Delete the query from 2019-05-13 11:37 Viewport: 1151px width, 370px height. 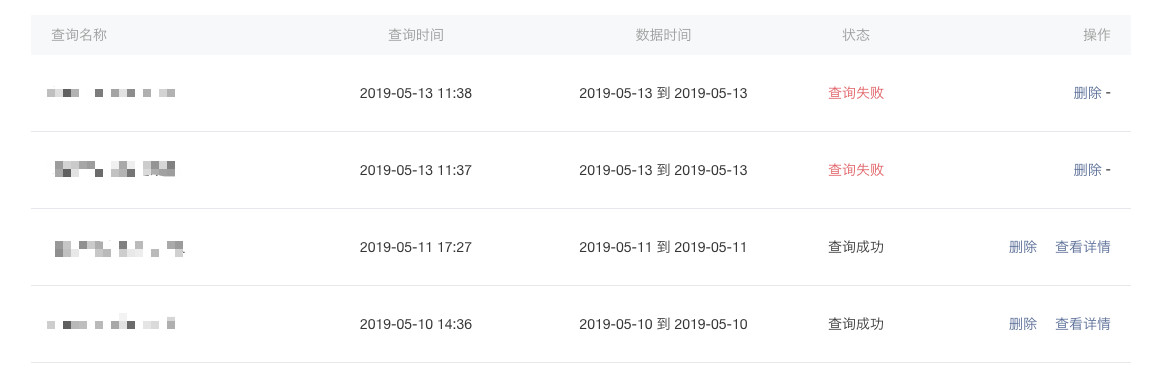click(x=1087, y=170)
